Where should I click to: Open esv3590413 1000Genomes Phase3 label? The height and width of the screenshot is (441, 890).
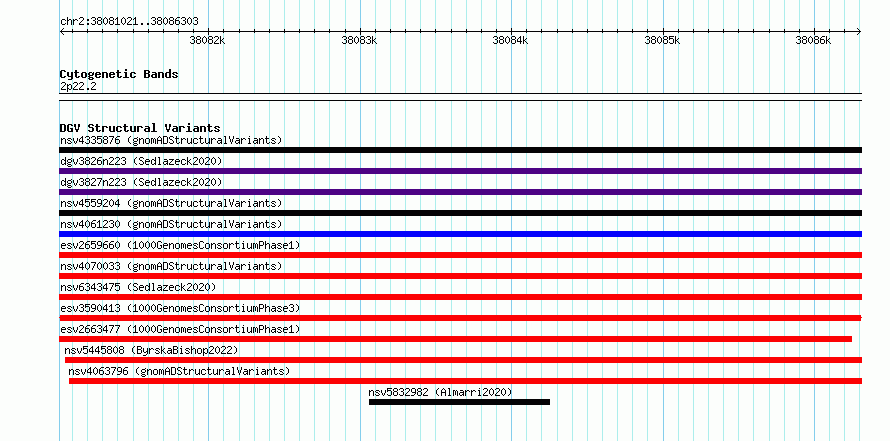(180, 308)
